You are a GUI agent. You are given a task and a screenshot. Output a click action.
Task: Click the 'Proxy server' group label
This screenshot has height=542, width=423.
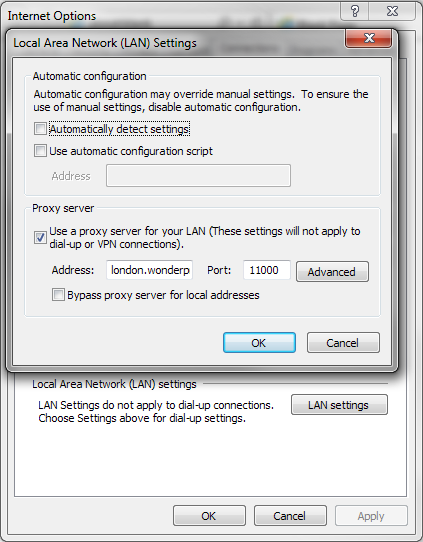tap(63, 208)
